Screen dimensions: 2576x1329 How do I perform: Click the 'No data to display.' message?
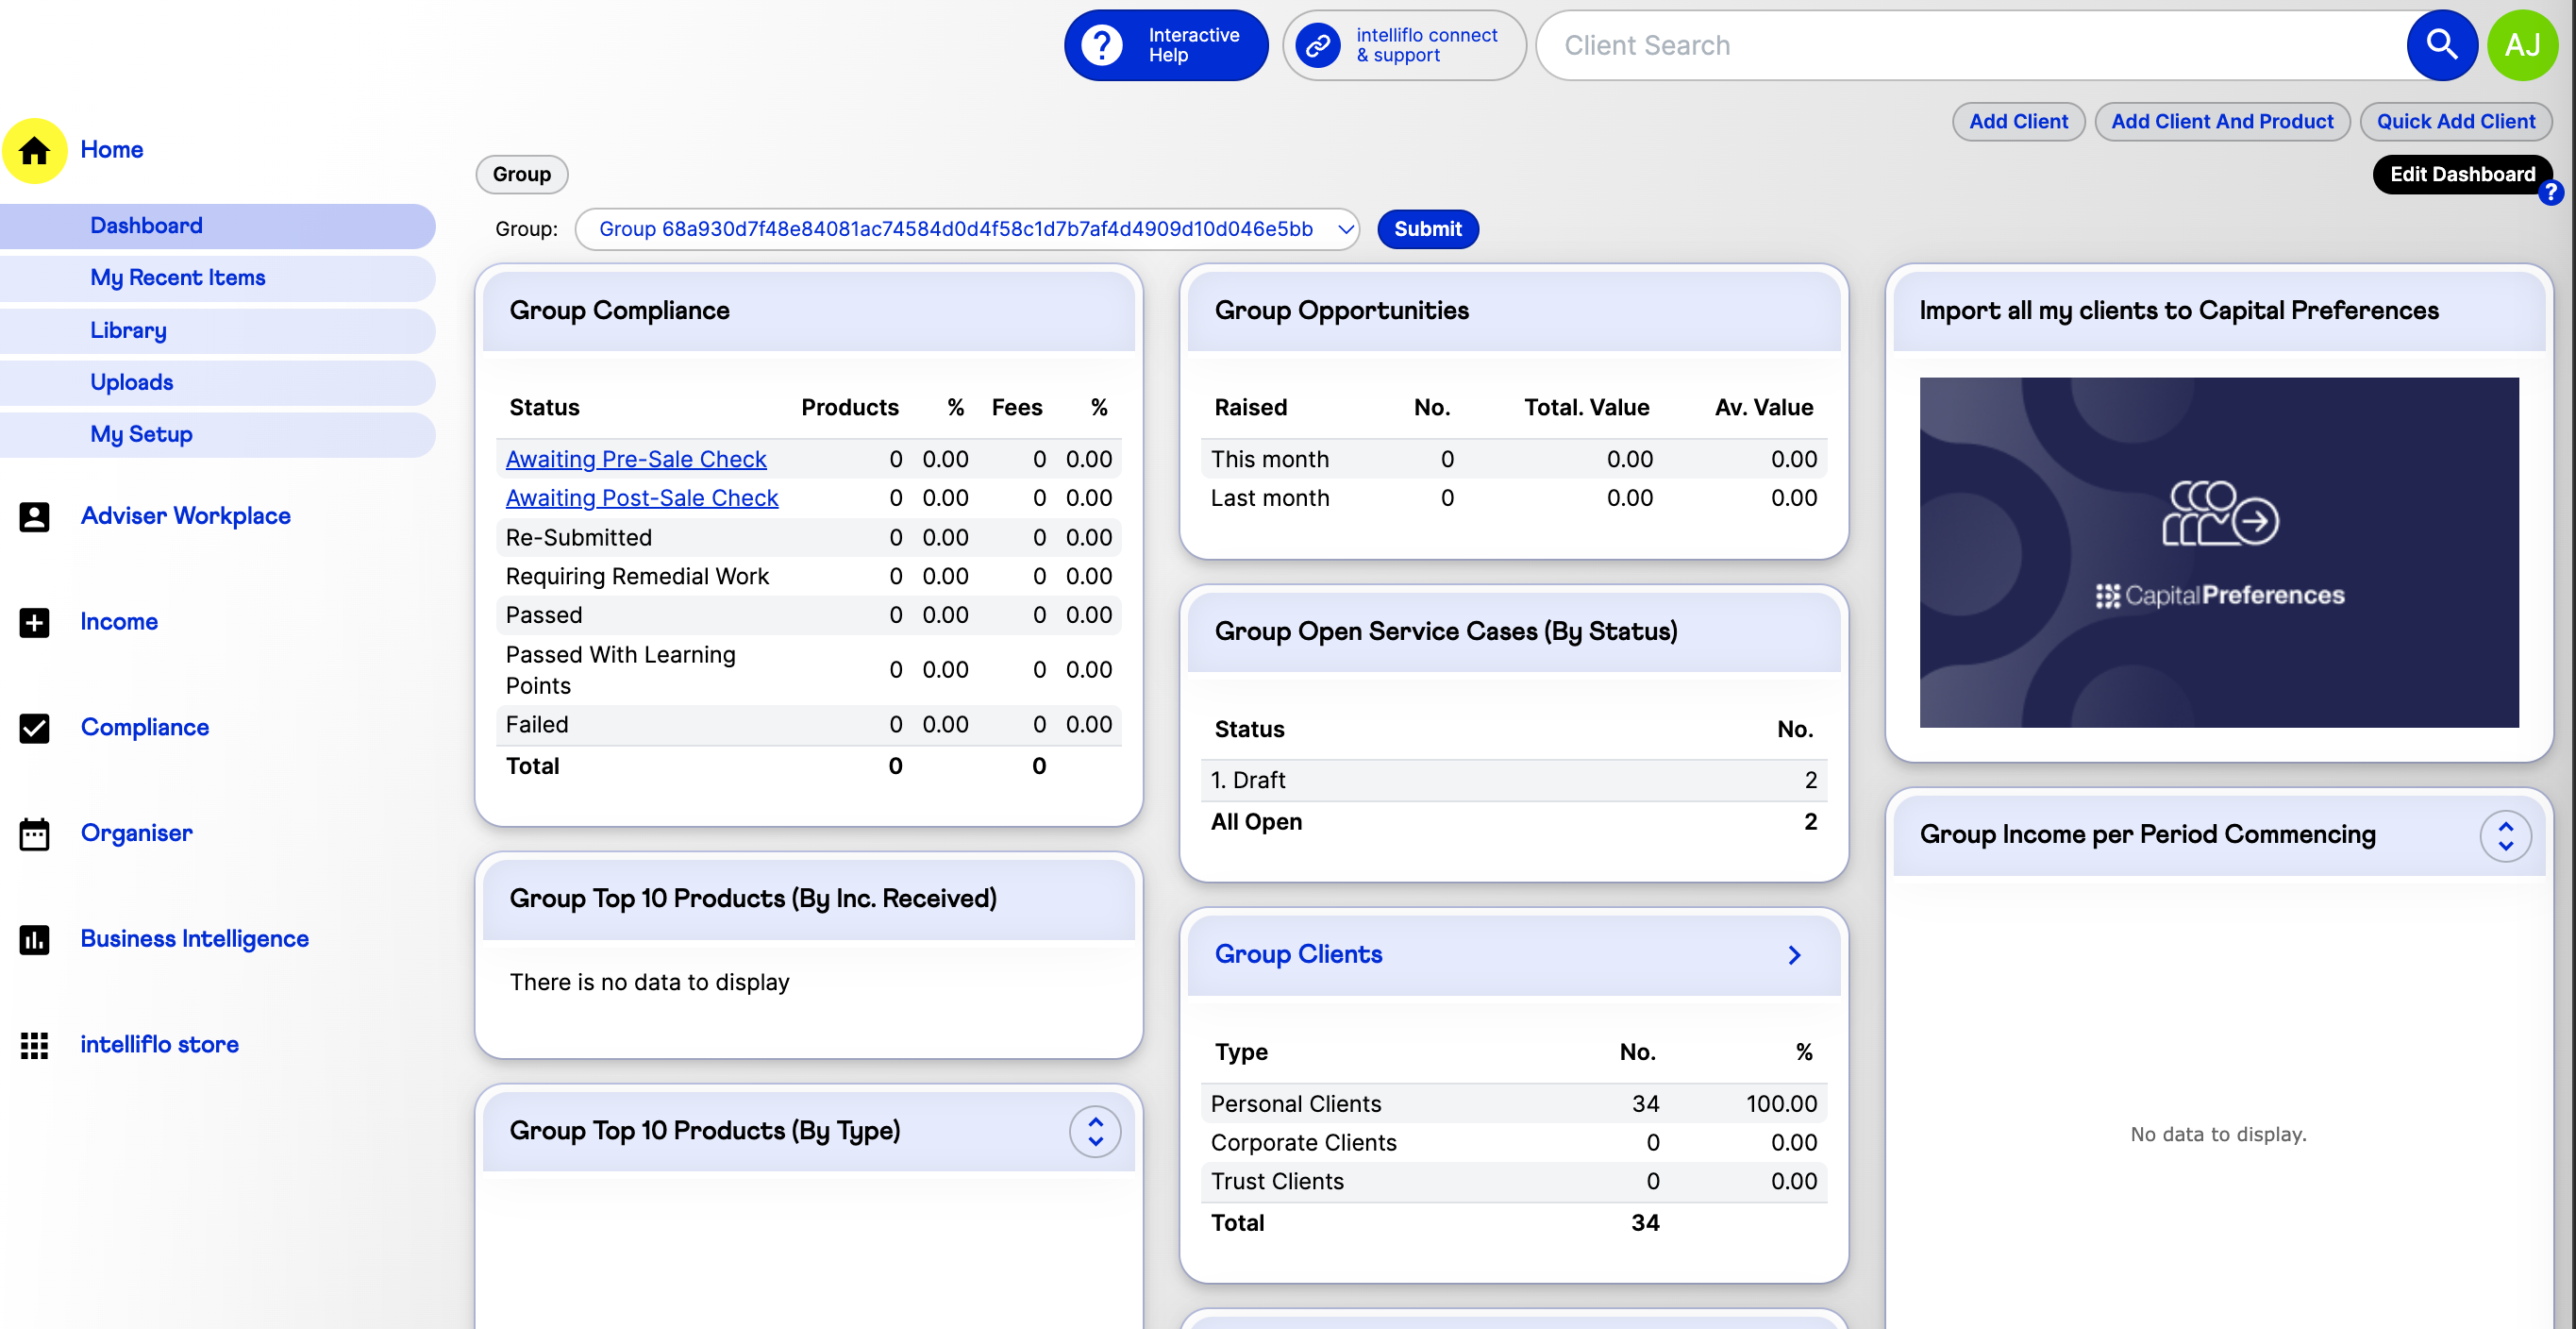[x=2218, y=1135]
